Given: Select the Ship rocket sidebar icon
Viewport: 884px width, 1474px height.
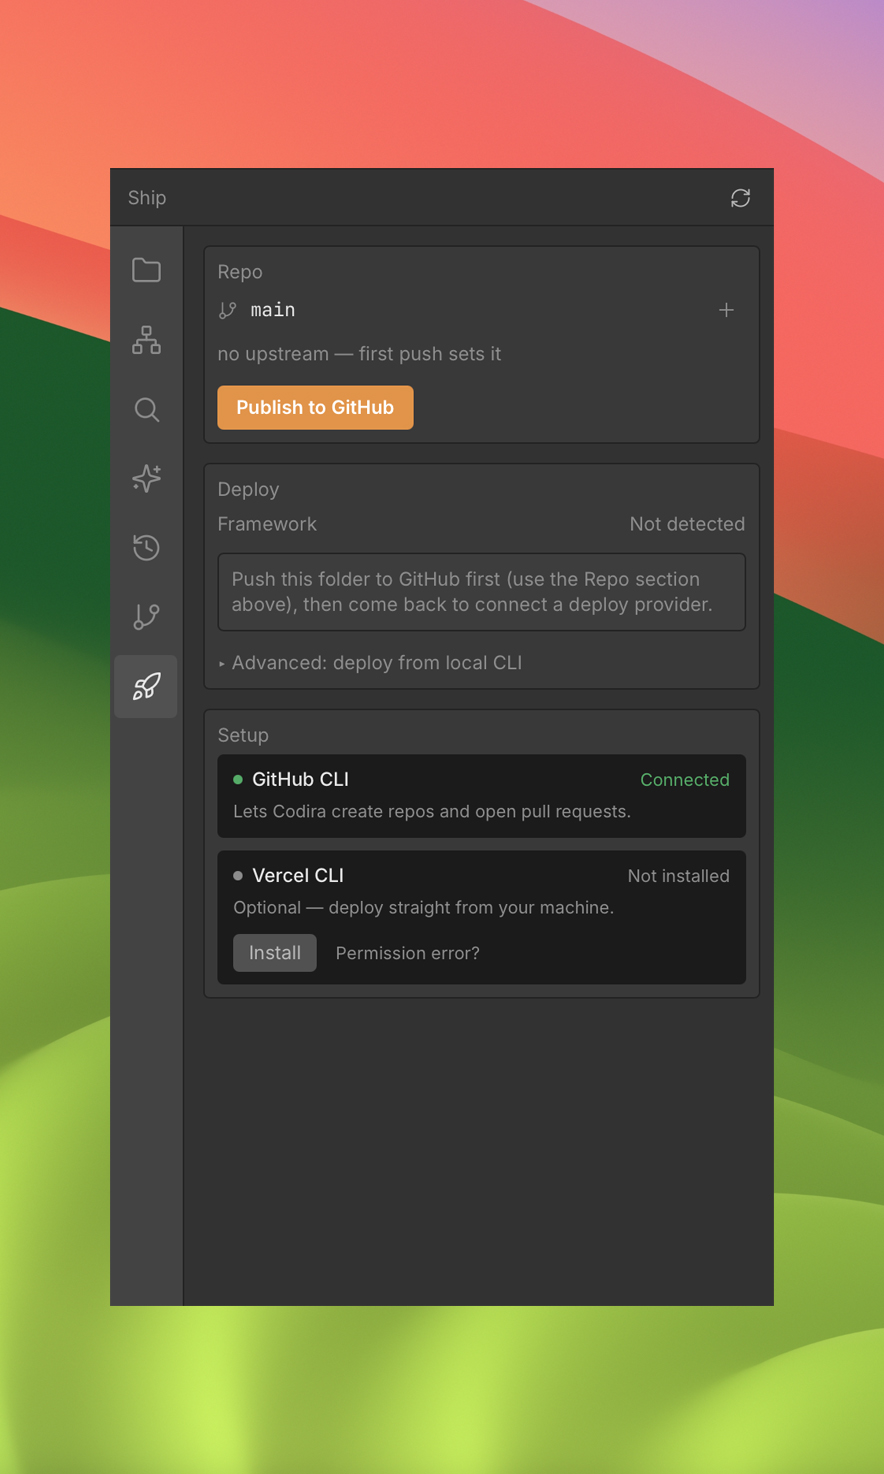Looking at the screenshot, I should pyautogui.click(x=146, y=686).
